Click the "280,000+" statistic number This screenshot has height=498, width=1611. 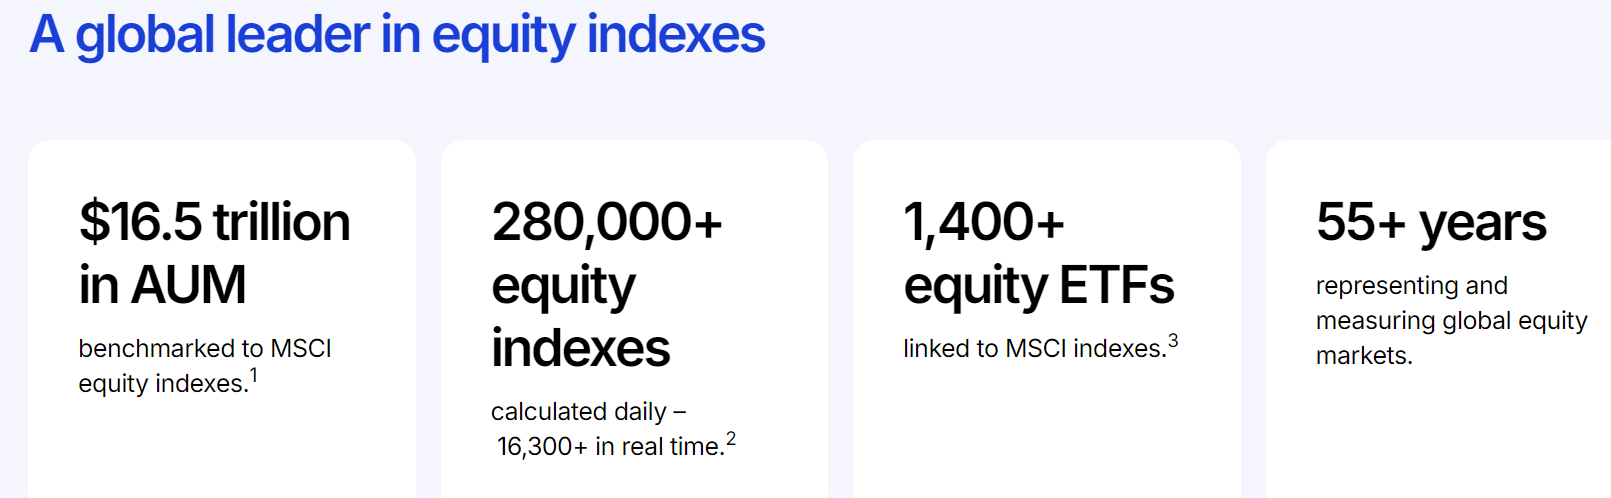point(606,222)
